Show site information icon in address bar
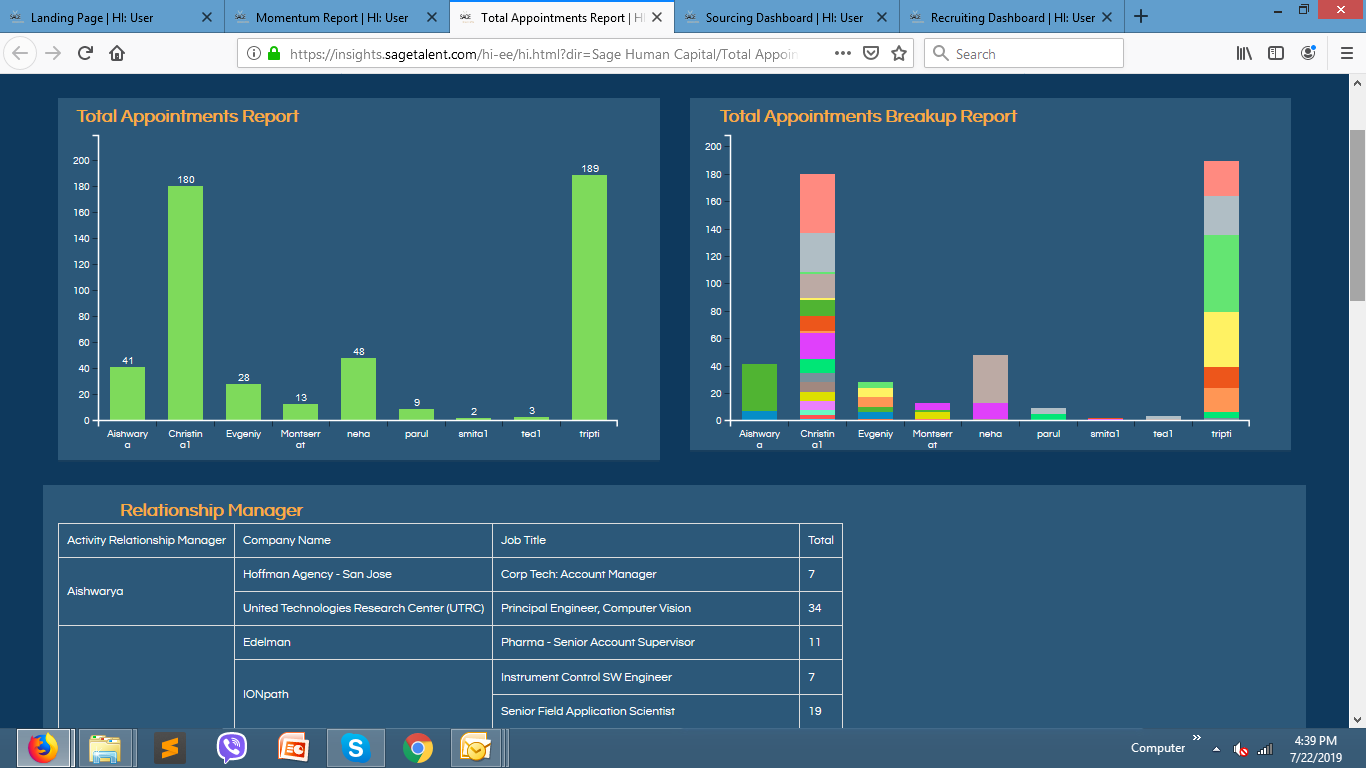Viewport: 1366px width, 768px height. (254, 54)
